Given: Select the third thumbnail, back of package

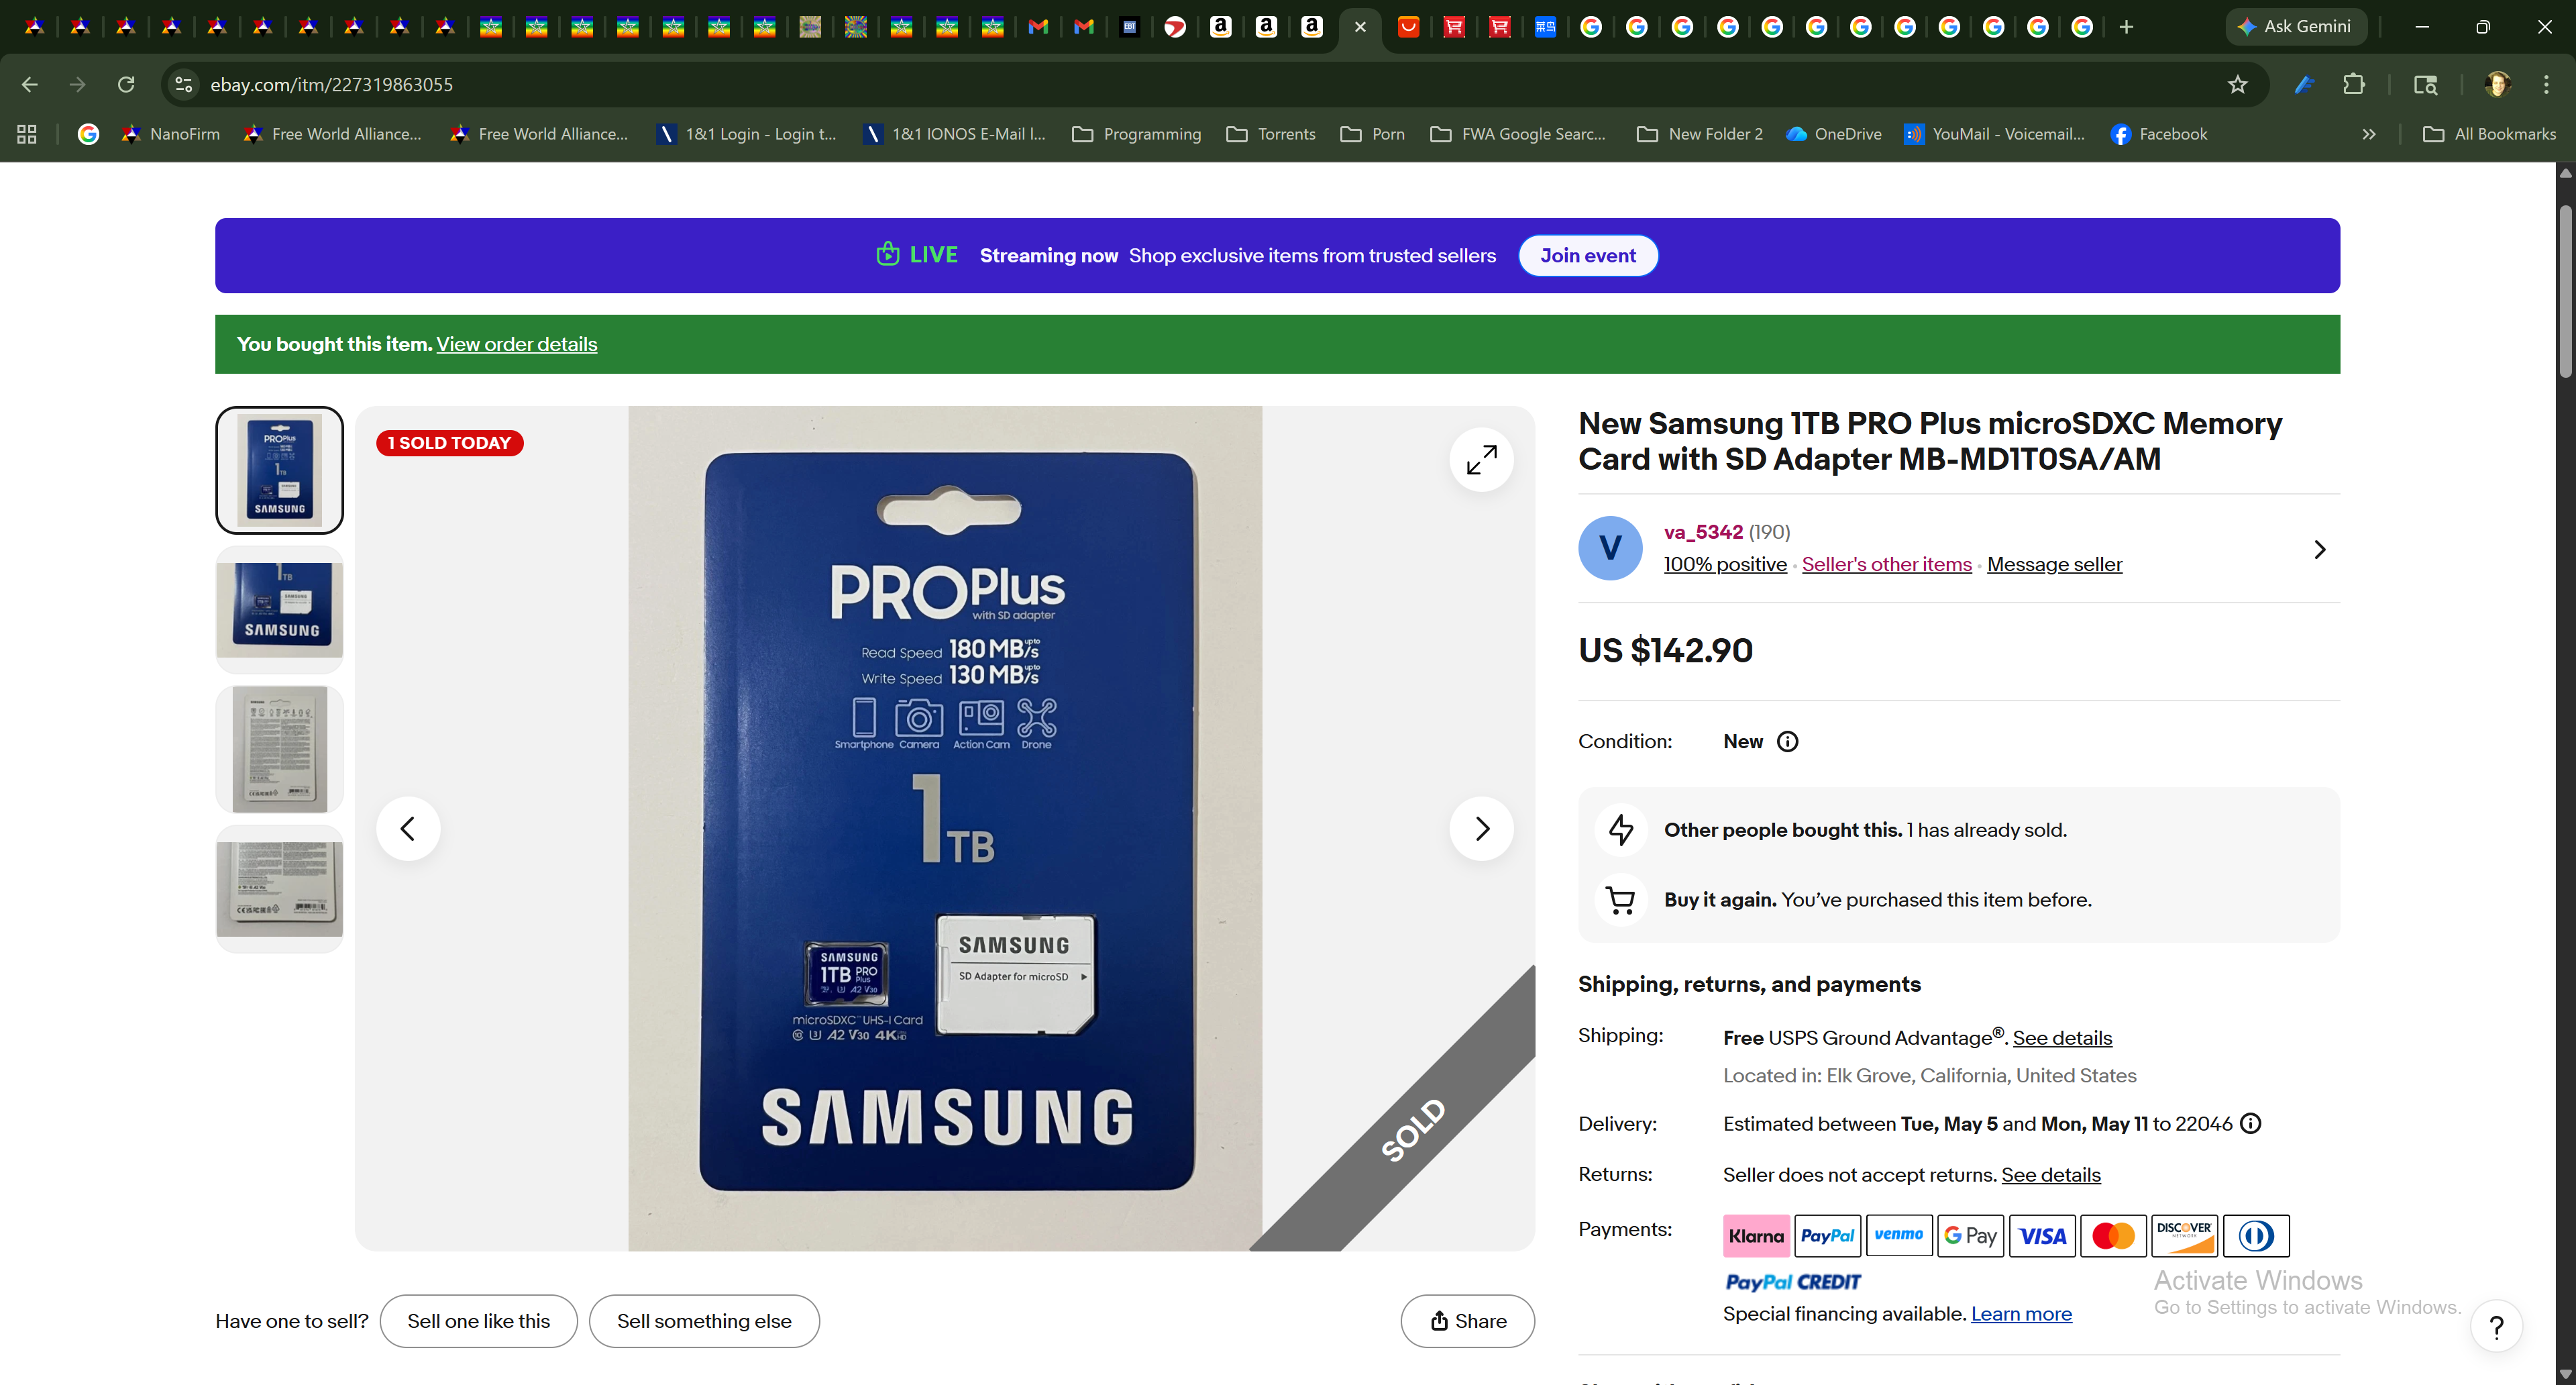Looking at the screenshot, I should [x=279, y=749].
